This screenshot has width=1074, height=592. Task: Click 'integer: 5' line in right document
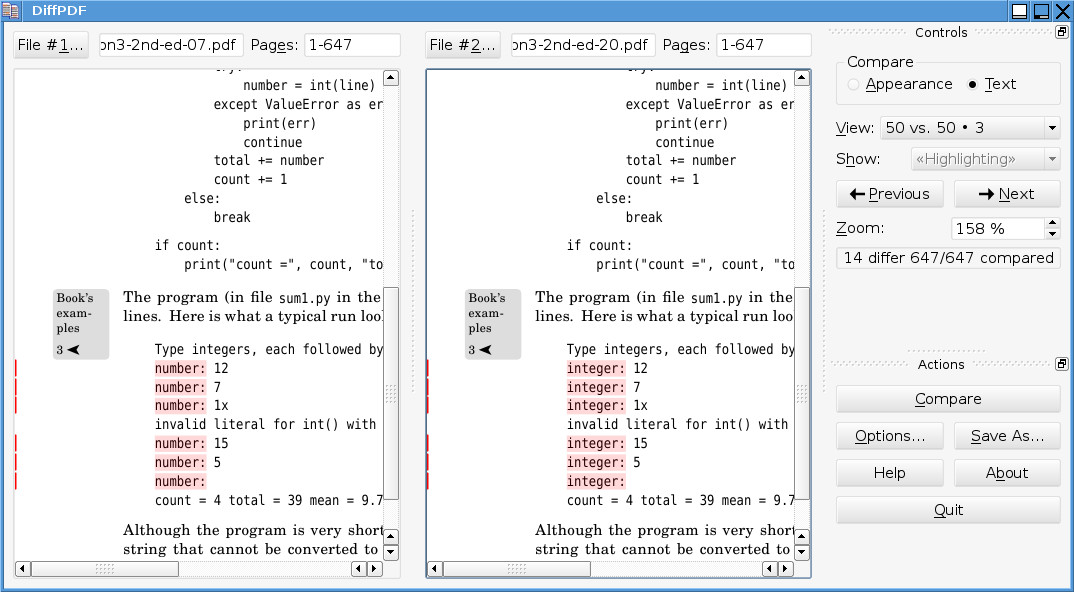coord(603,462)
